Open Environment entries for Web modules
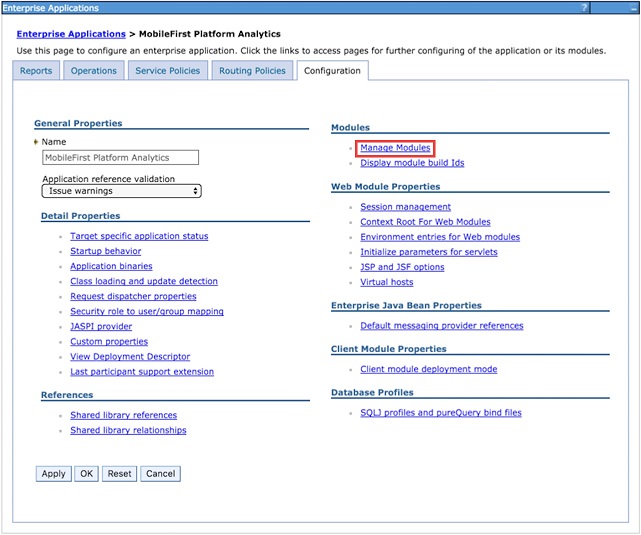 [x=440, y=237]
